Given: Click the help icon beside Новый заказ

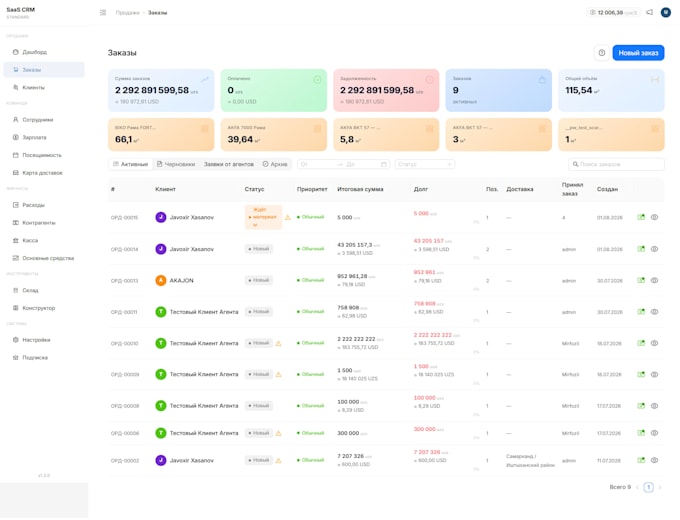Looking at the screenshot, I should [x=602, y=53].
